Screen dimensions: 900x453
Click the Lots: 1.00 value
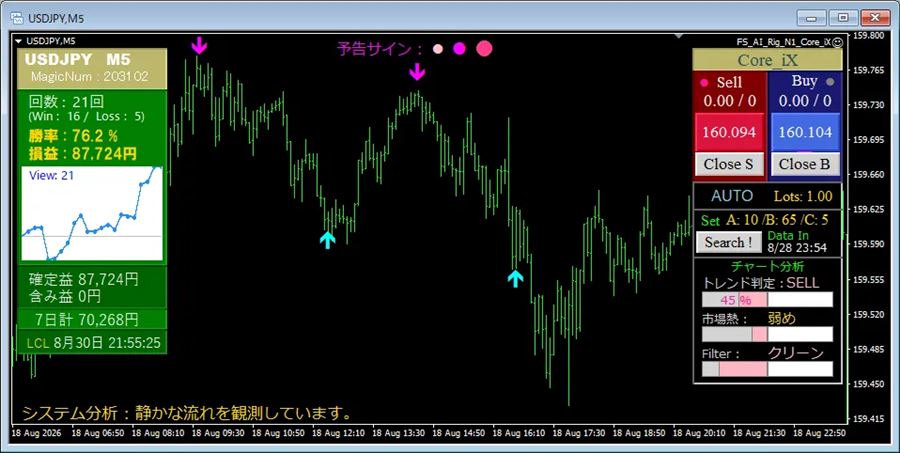(x=803, y=196)
